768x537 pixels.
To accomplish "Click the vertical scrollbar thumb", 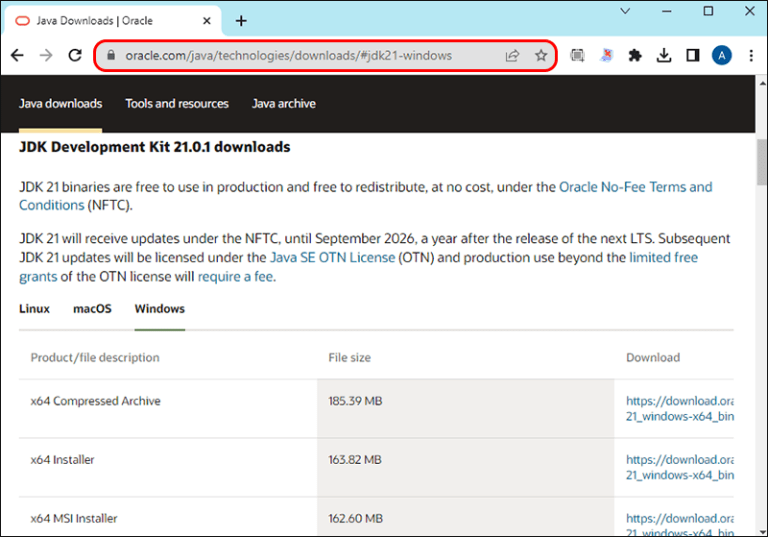I will (762, 162).
